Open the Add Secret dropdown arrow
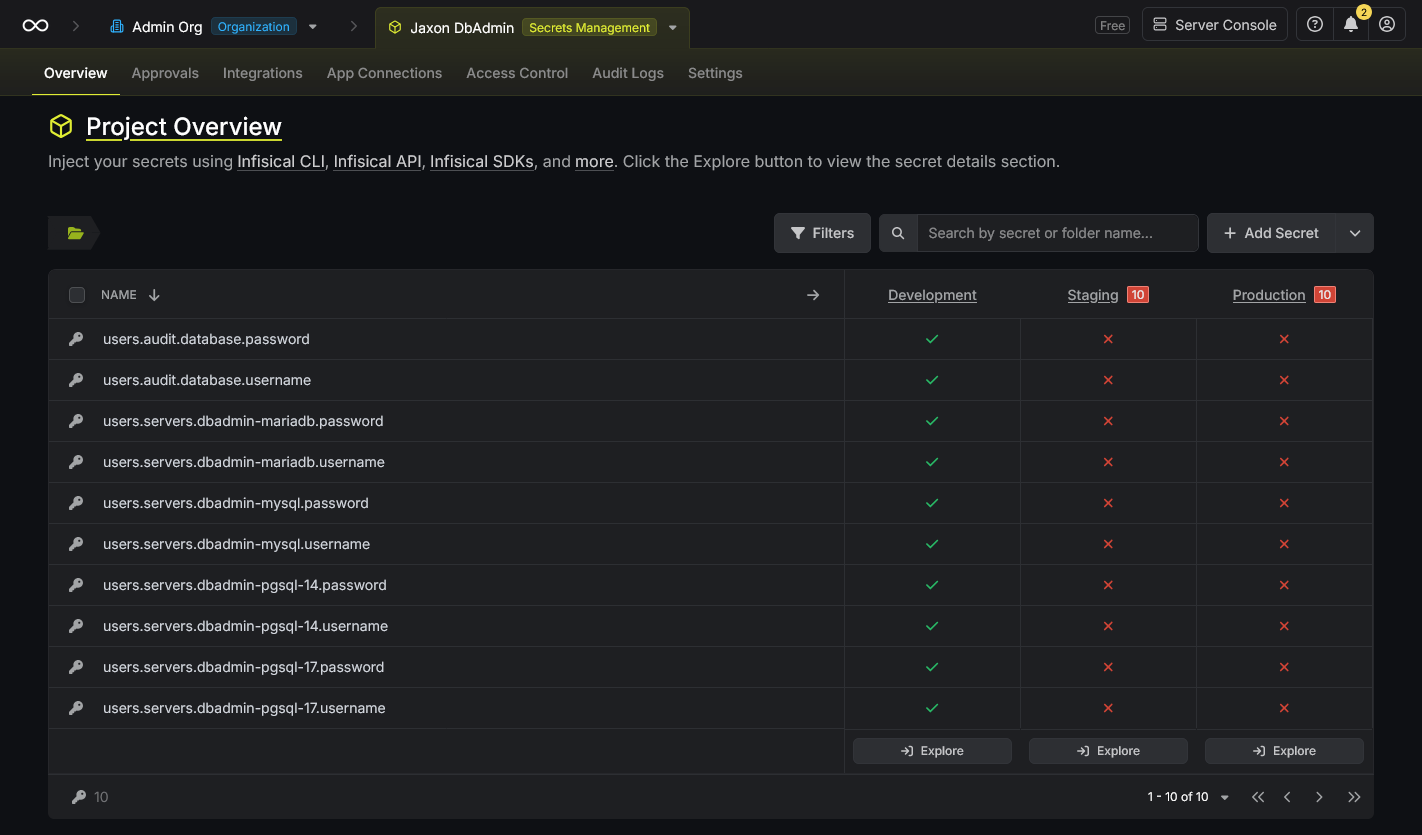Viewport: 1422px width, 835px height. [1355, 233]
